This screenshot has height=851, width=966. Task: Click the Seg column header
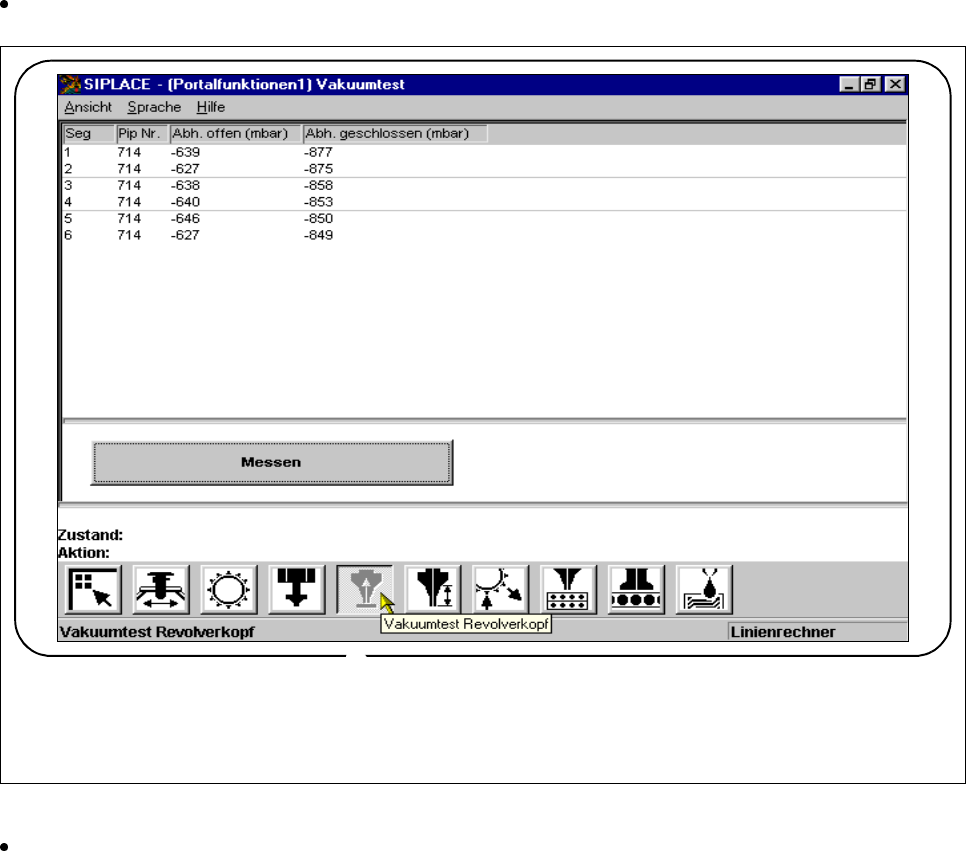[88, 134]
